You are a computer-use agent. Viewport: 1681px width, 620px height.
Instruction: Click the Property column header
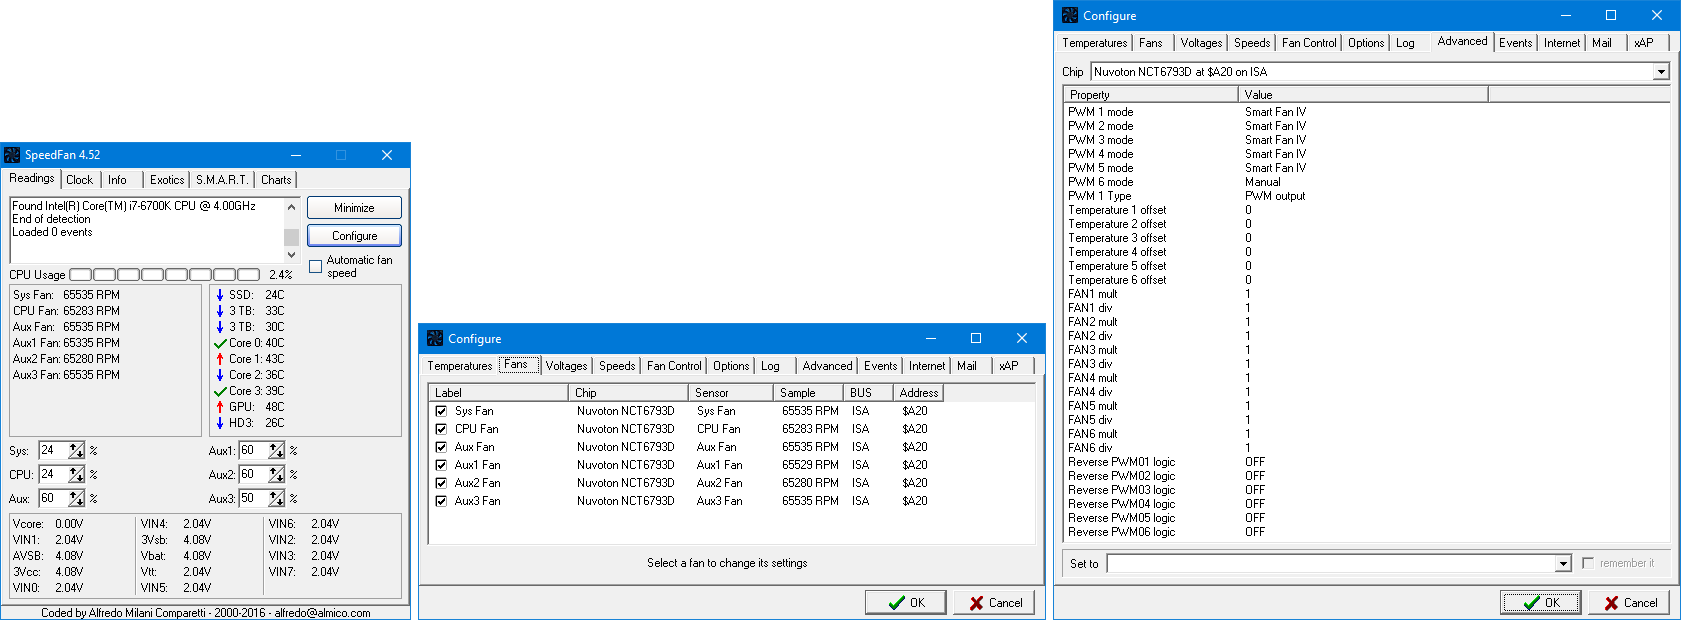click(x=1151, y=95)
